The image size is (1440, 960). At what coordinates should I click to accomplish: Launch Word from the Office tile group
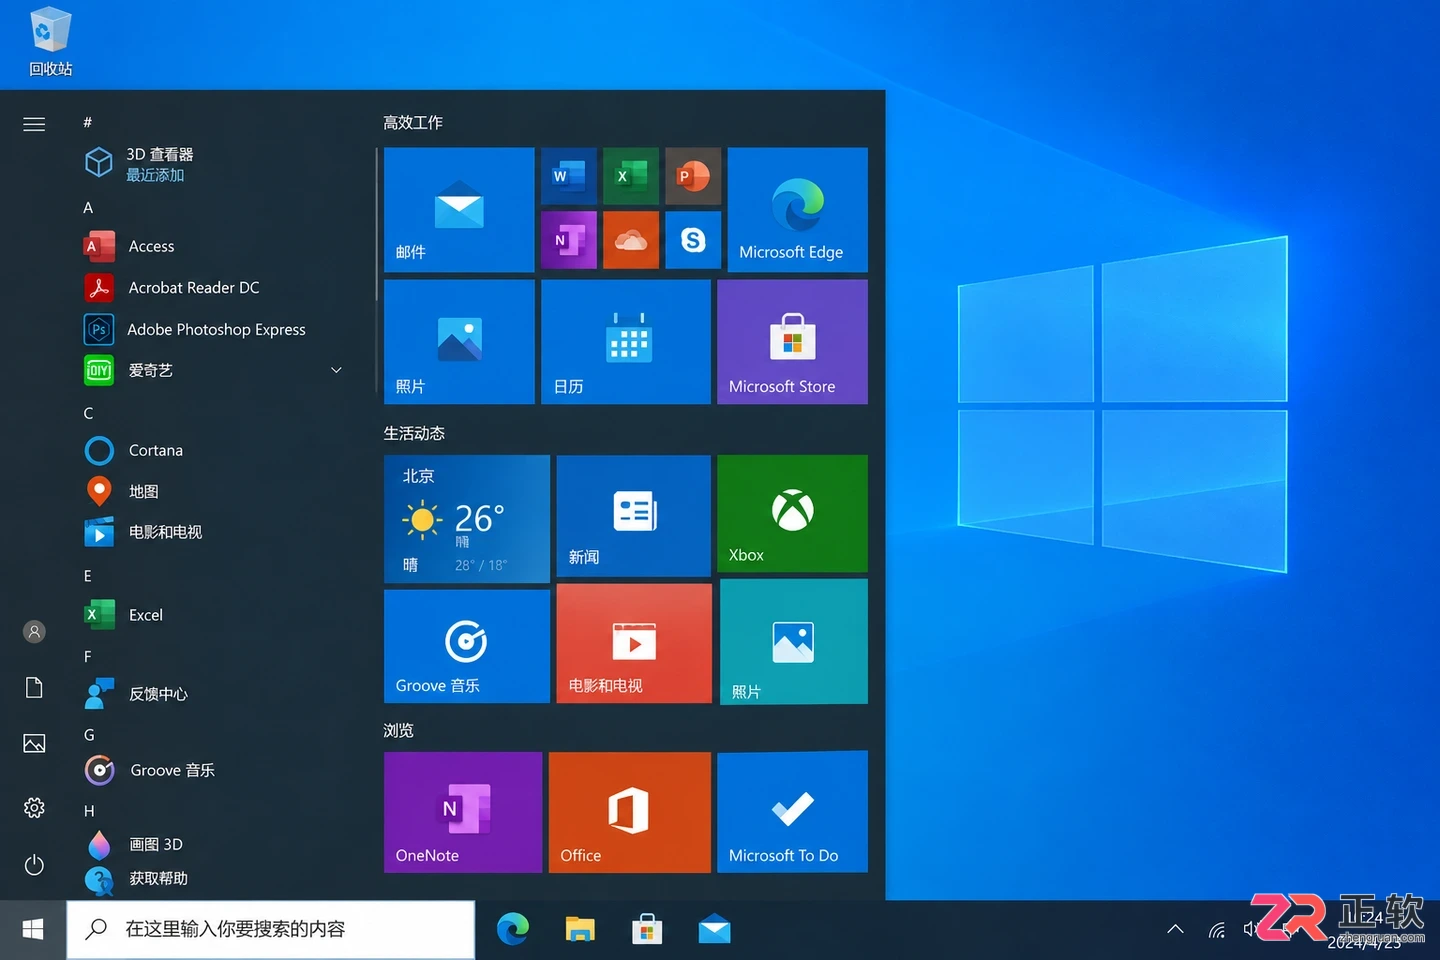(569, 176)
